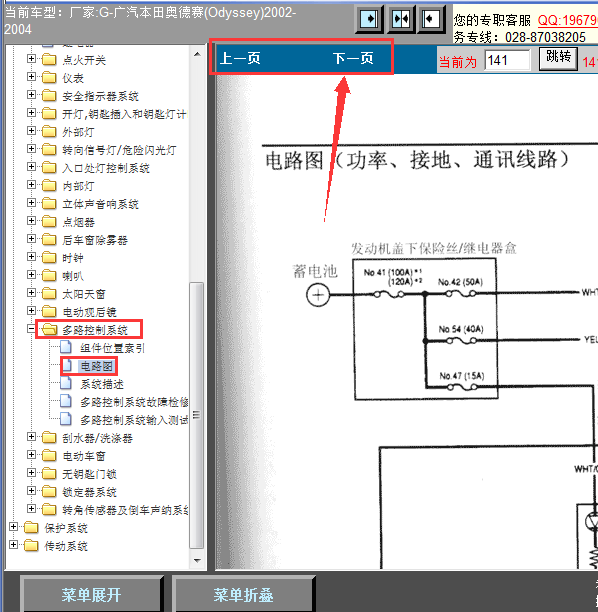Select the 太阳天窗 tree label
The image size is (598, 612).
click(84, 294)
